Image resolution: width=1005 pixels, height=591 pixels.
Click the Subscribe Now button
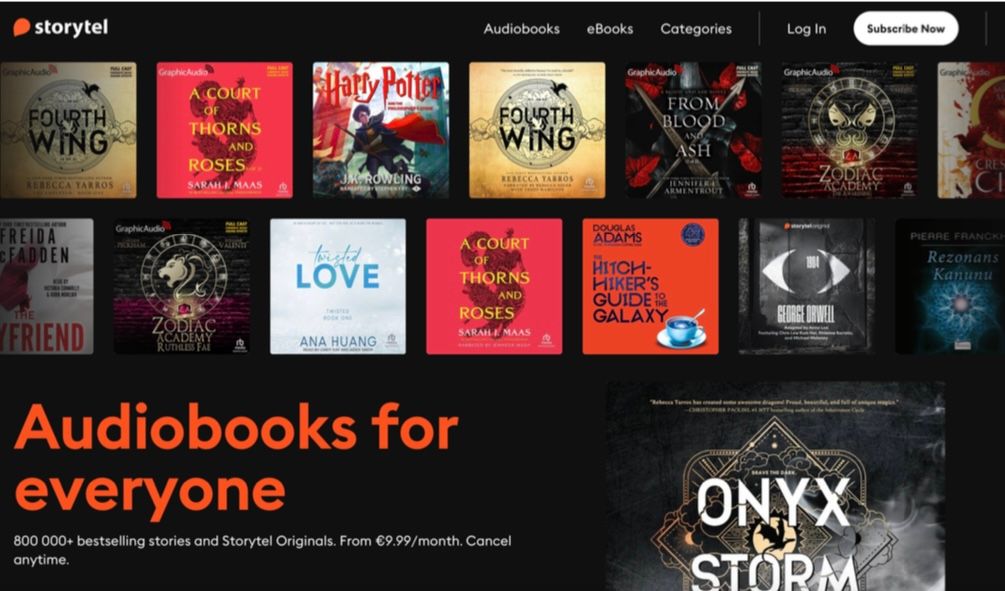pos(906,28)
